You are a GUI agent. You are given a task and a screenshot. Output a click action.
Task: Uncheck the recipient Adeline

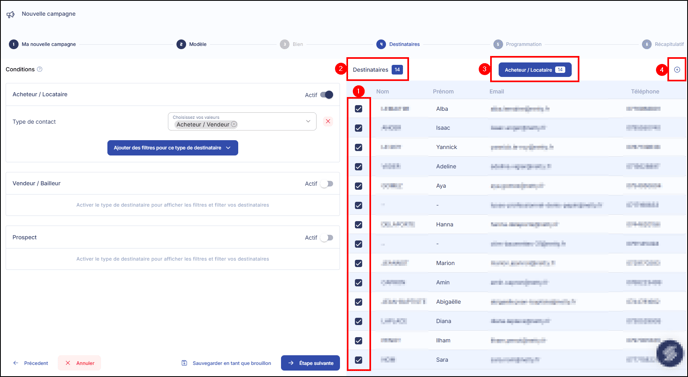pos(358,167)
